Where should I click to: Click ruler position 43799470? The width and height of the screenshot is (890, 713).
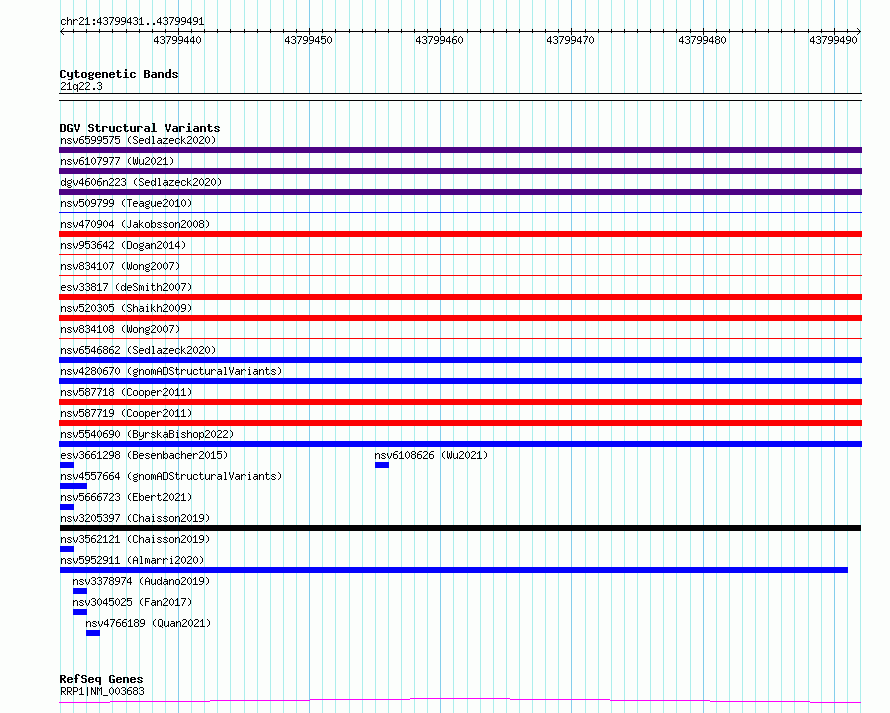(x=570, y=40)
